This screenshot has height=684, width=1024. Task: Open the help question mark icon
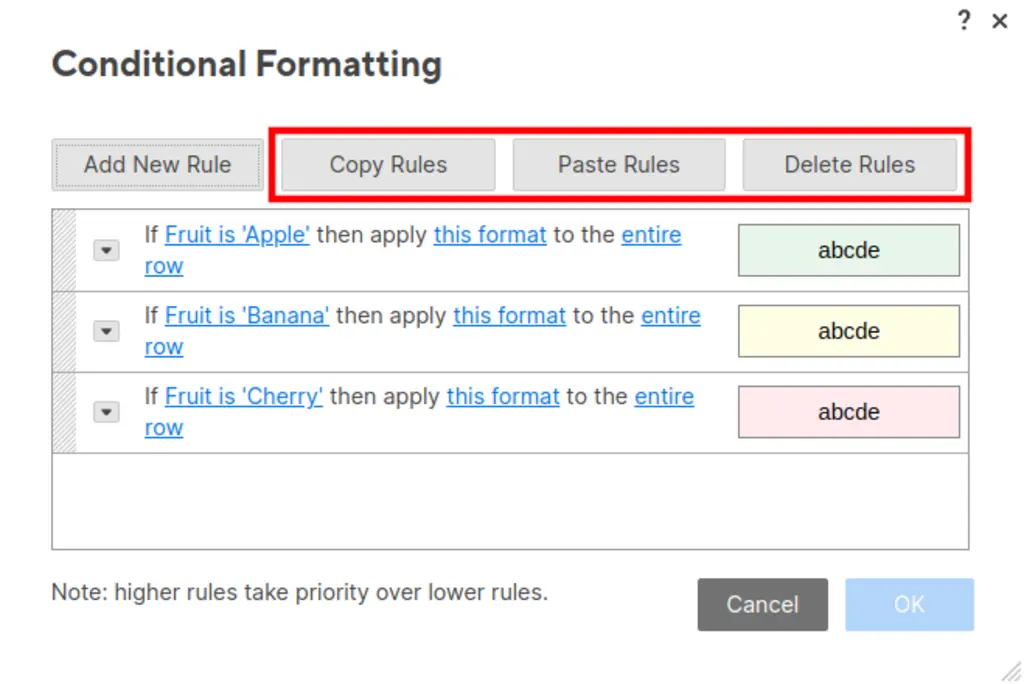click(x=964, y=20)
